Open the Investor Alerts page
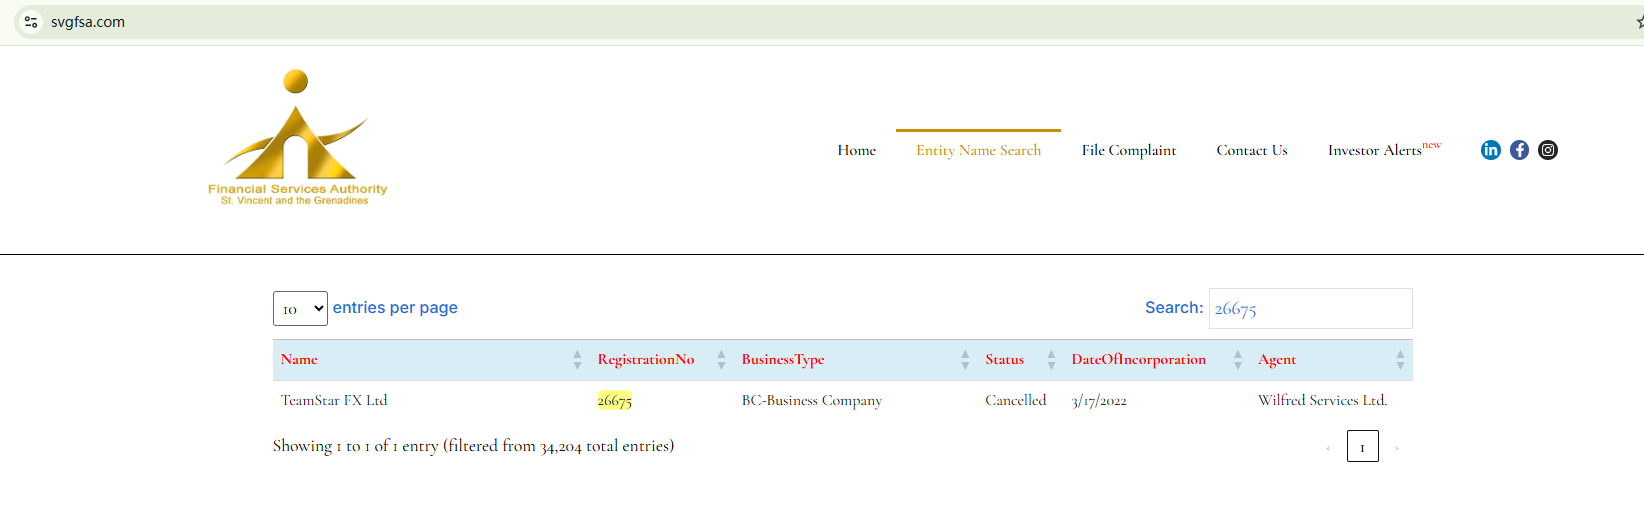Screen dimensions: 1644x510 pyautogui.click(x=1384, y=150)
